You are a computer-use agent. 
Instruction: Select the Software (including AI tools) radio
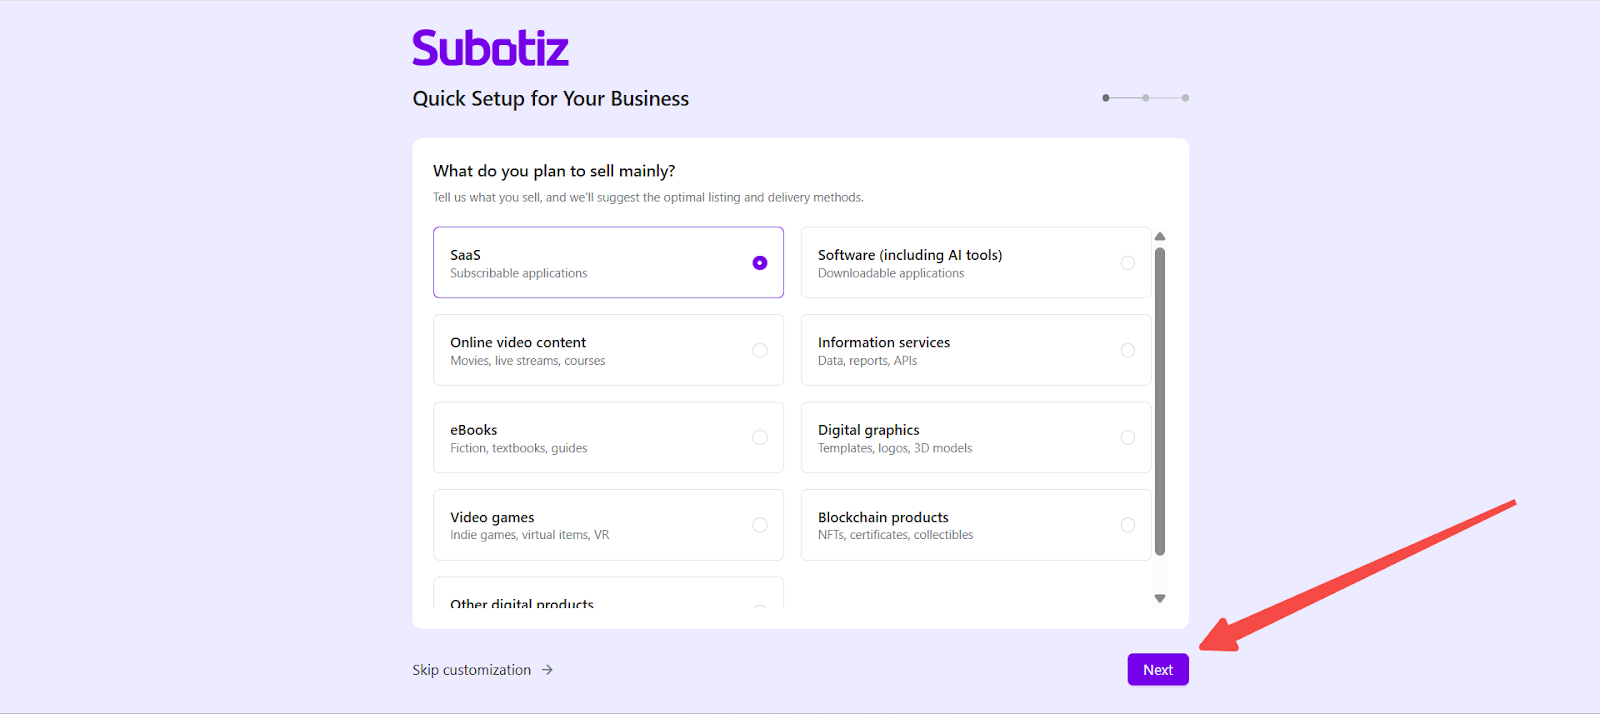(x=1128, y=263)
